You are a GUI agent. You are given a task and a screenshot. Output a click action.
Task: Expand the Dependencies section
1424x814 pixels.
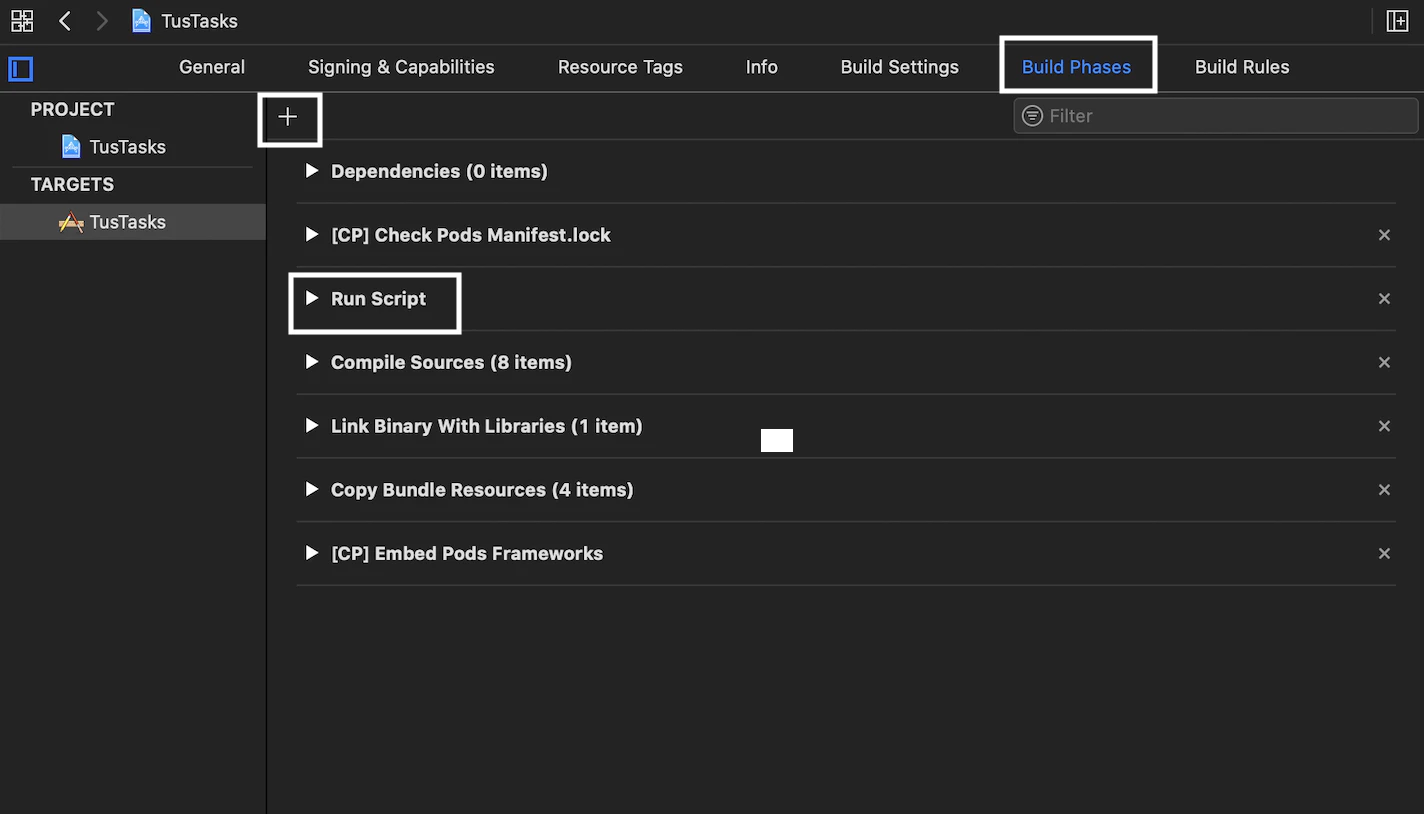click(312, 171)
